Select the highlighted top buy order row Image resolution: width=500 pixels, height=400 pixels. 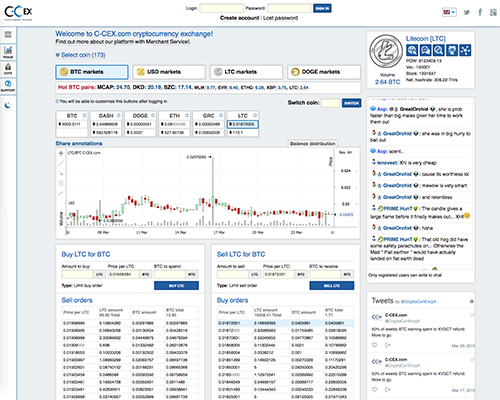coord(285,323)
